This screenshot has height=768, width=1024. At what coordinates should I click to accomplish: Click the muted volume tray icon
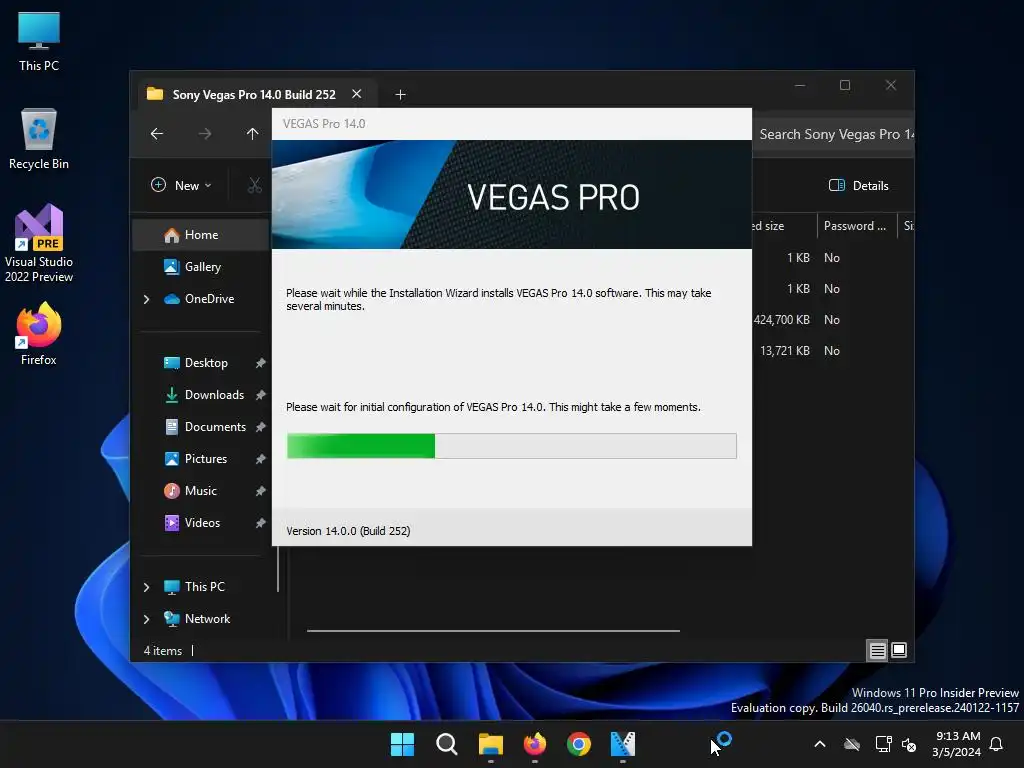coord(909,744)
